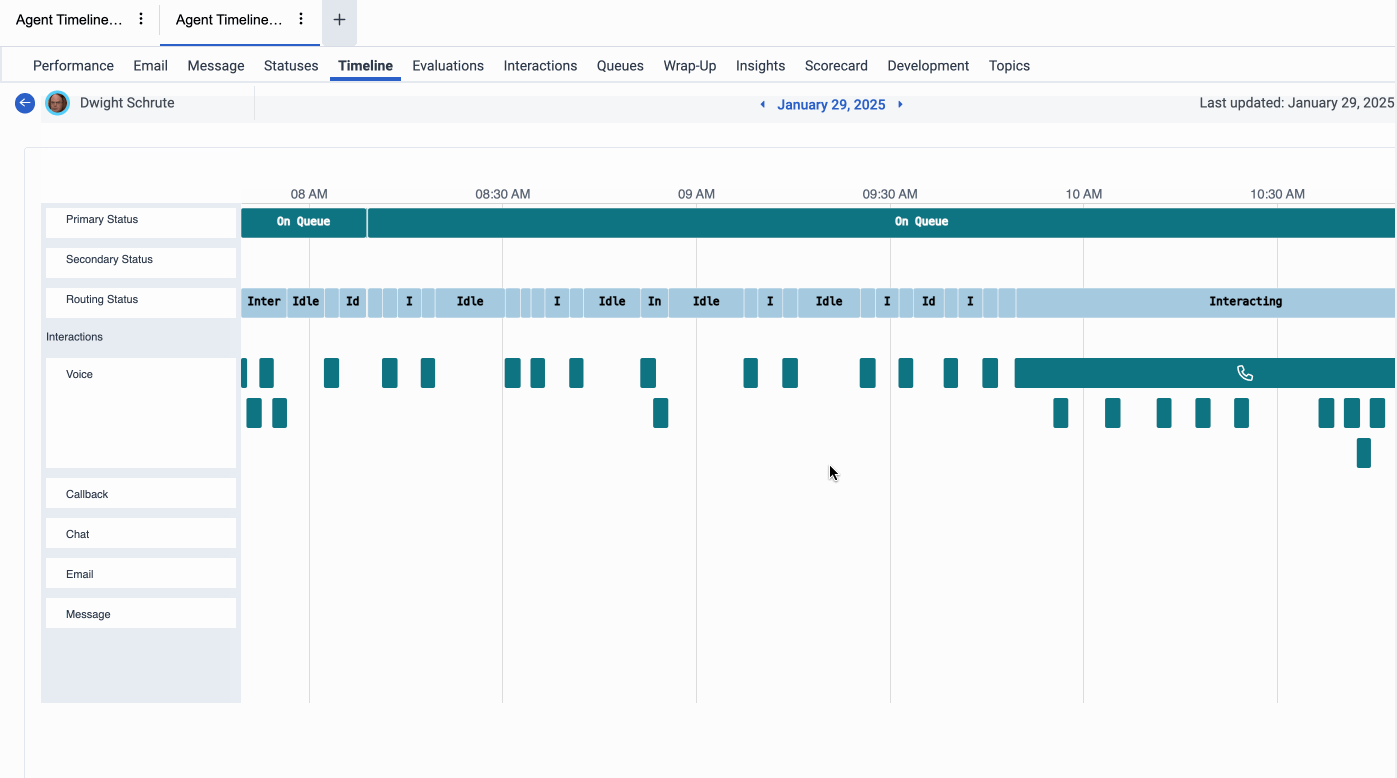Advance to next day using right arrow
The width and height of the screenshot is (1397, 778).
(x=900, y=104)
